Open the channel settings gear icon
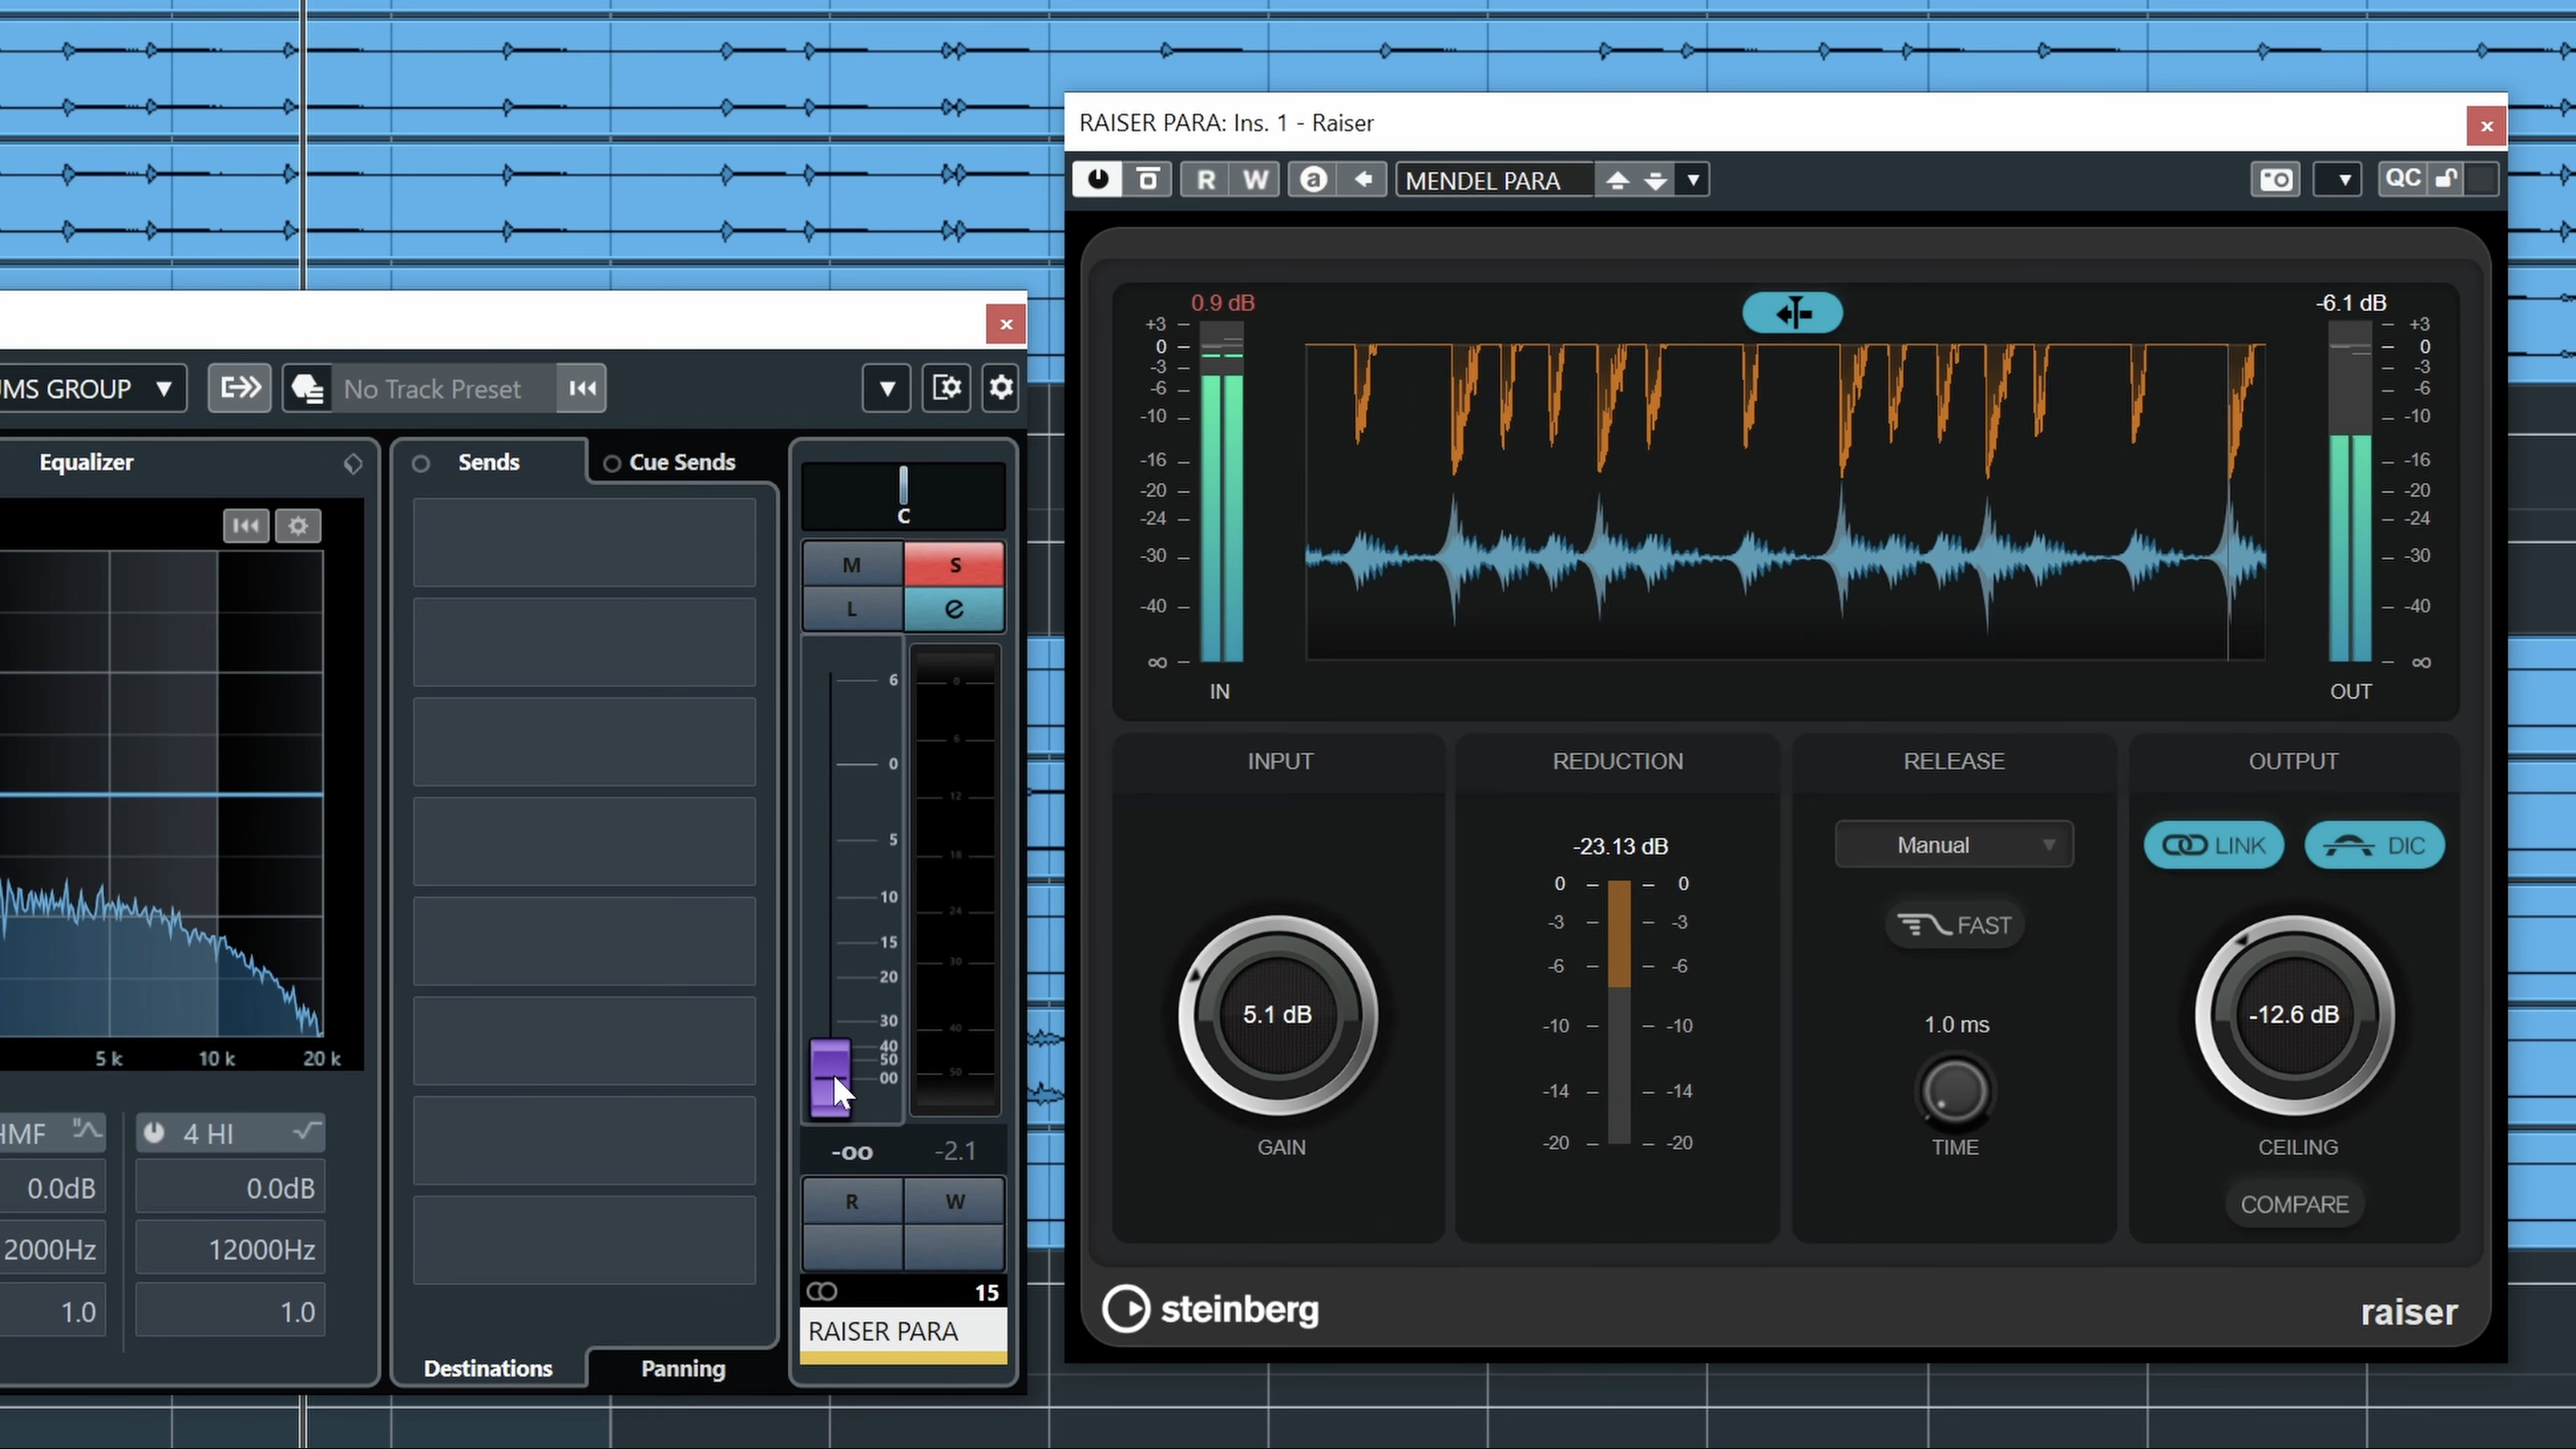This screenshot has width=2576, height=1449. coord(999,388)
